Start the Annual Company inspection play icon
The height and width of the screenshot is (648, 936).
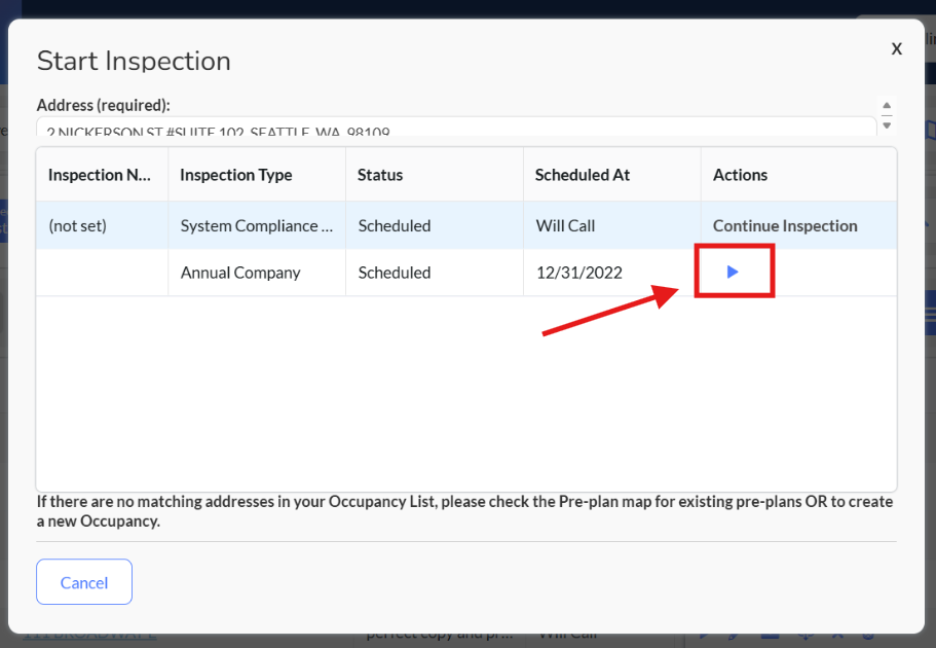[733, 272]
